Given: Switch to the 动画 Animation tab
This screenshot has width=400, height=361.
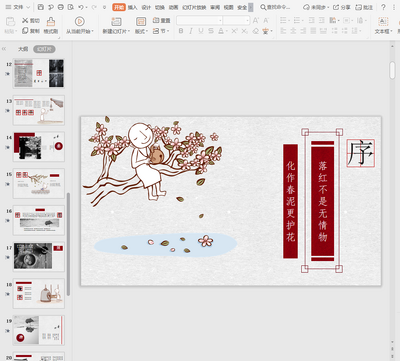Looking at the screenshot, I should pos(173,7).
